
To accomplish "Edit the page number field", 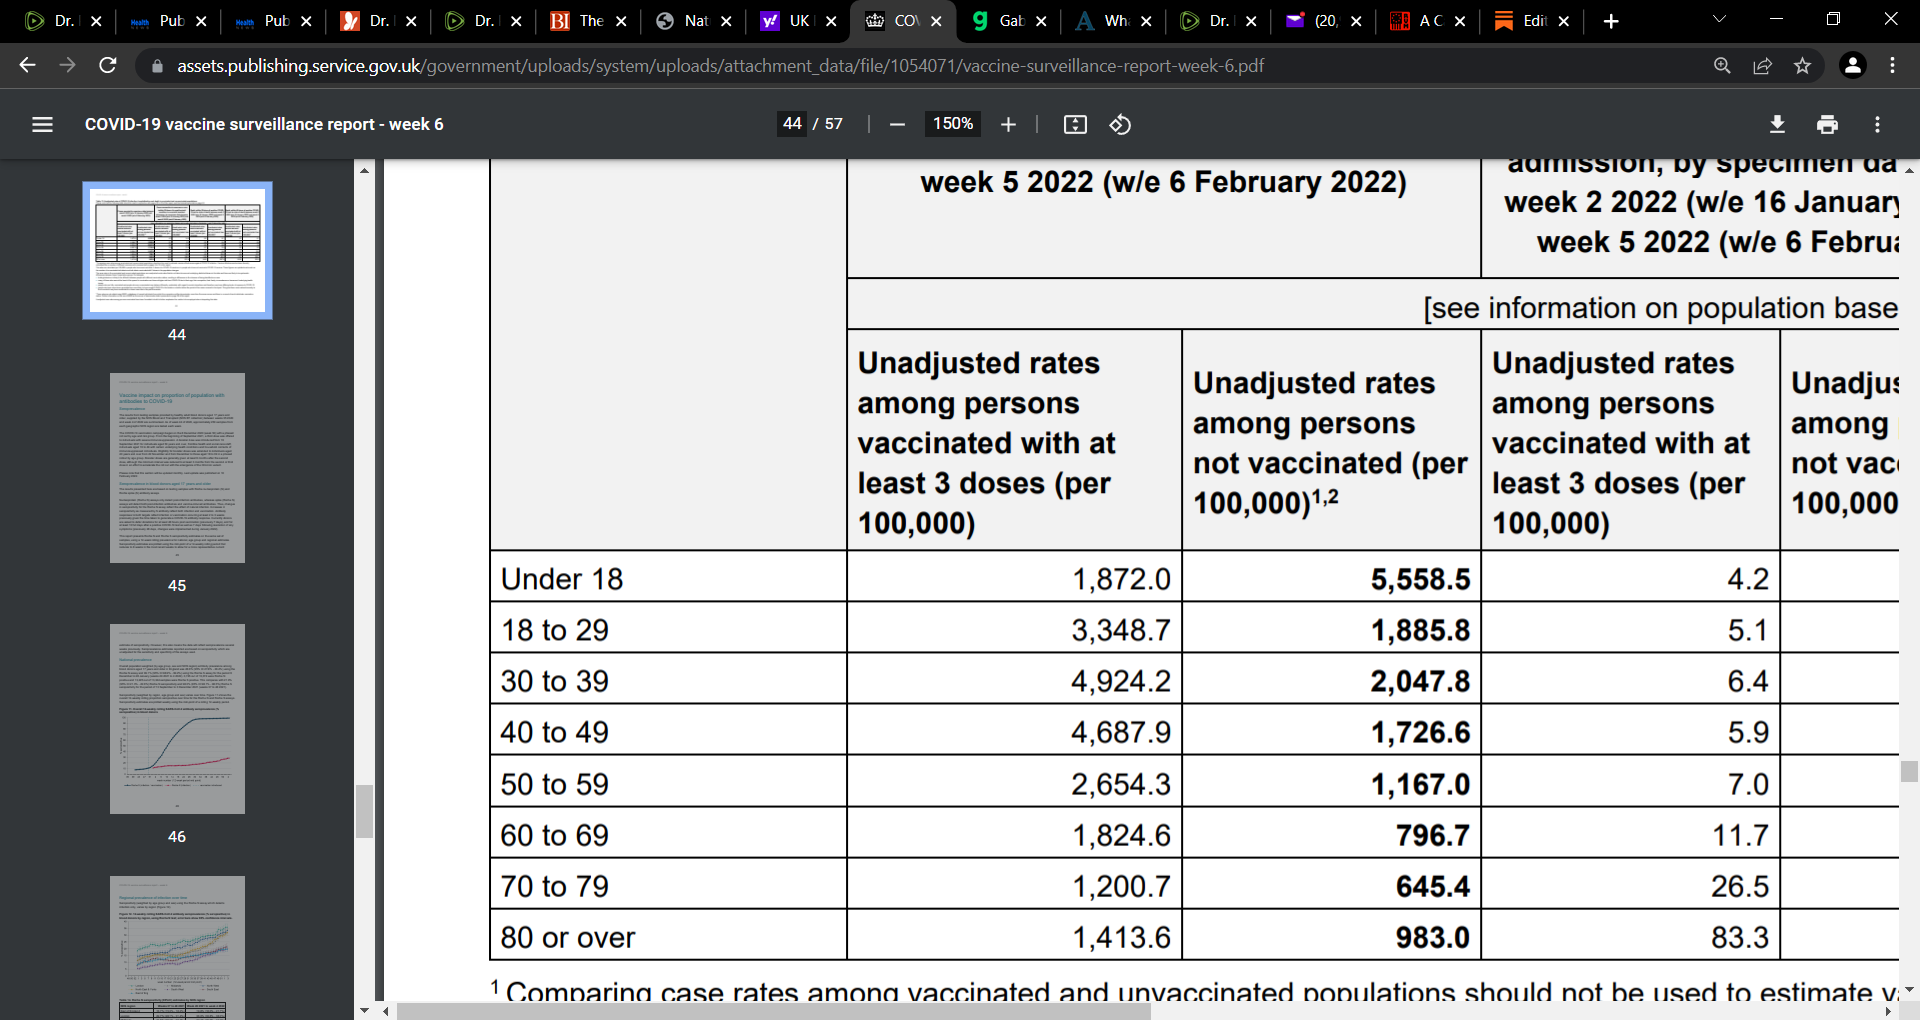I will pyautogui.click(x=792, y=123).
